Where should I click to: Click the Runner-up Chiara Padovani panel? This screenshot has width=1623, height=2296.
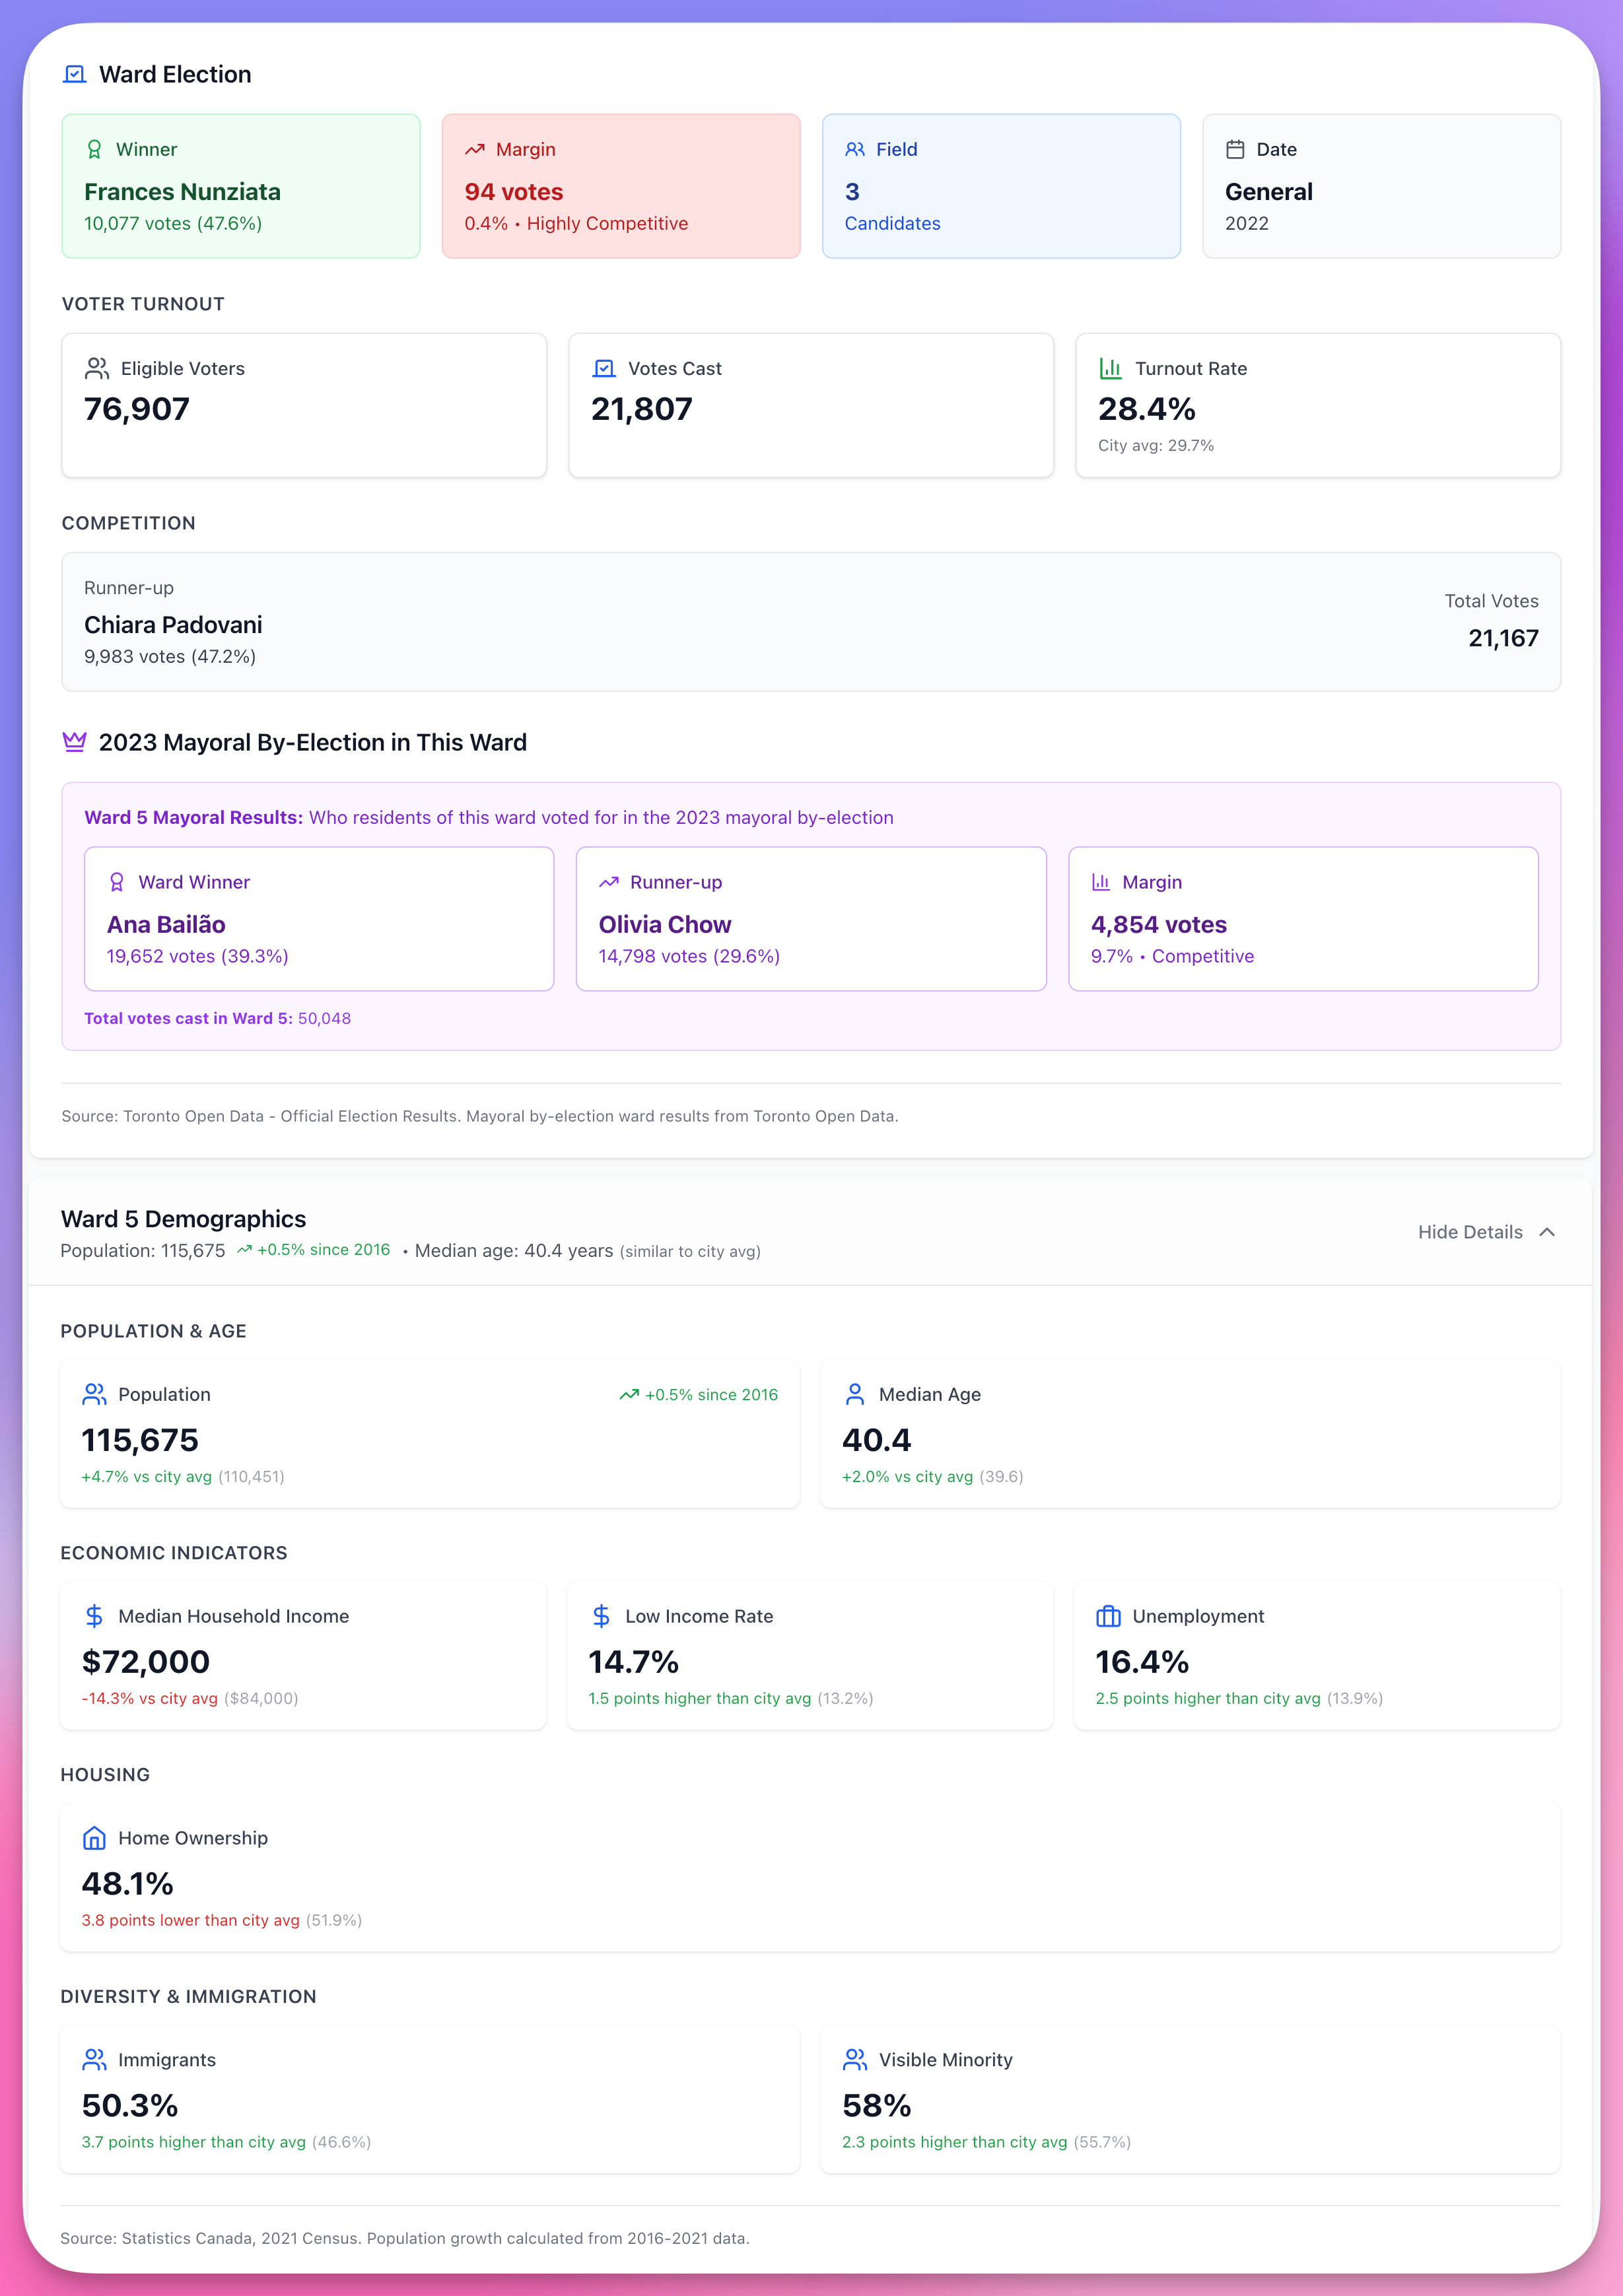tap(810, 621)
